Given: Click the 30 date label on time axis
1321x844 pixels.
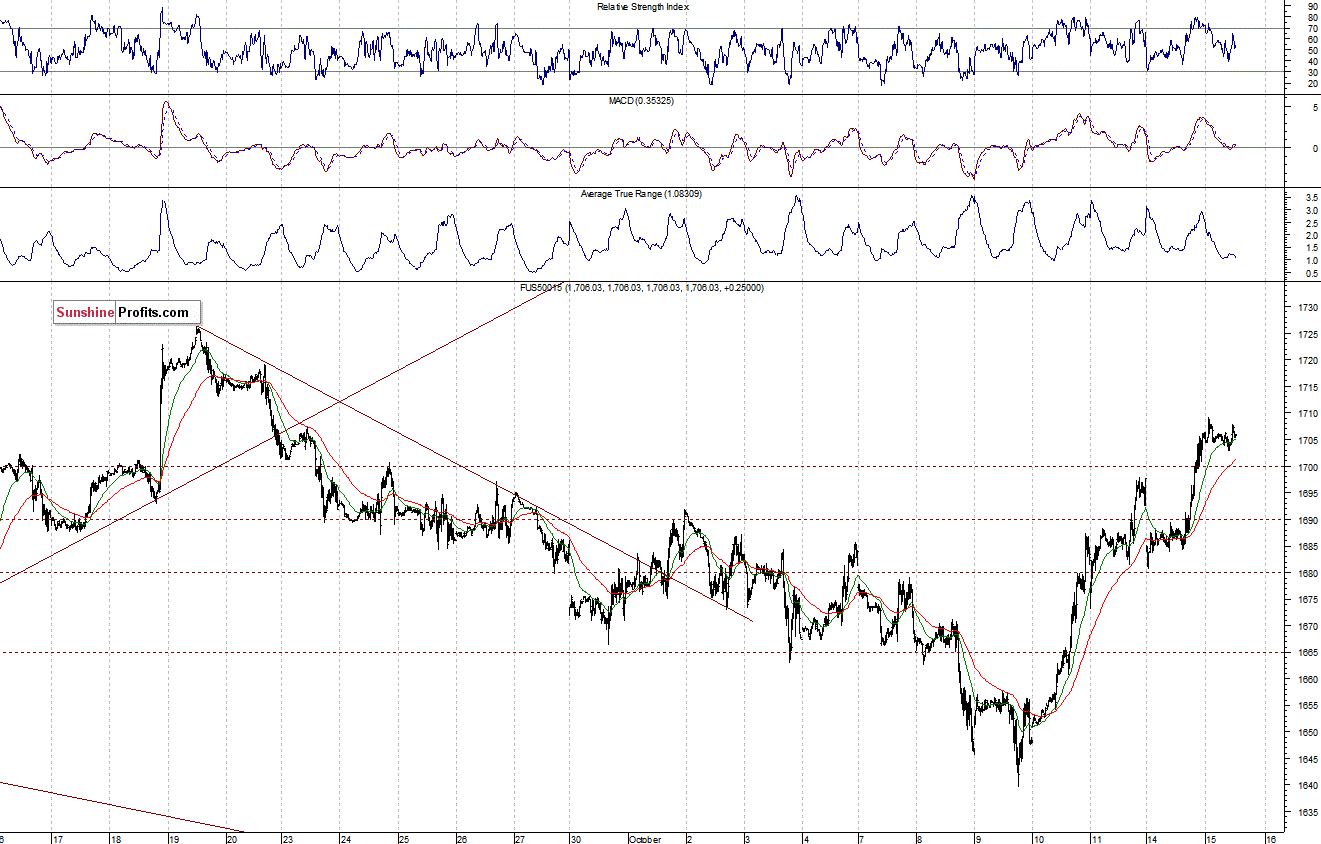Looking at the screenshot, I should click(576, 839).
